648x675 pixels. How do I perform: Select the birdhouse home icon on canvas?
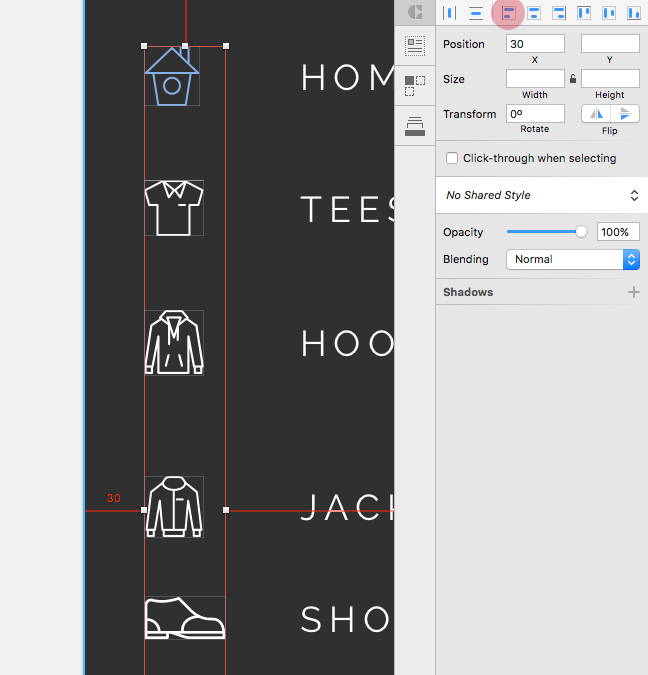[172, 76]
